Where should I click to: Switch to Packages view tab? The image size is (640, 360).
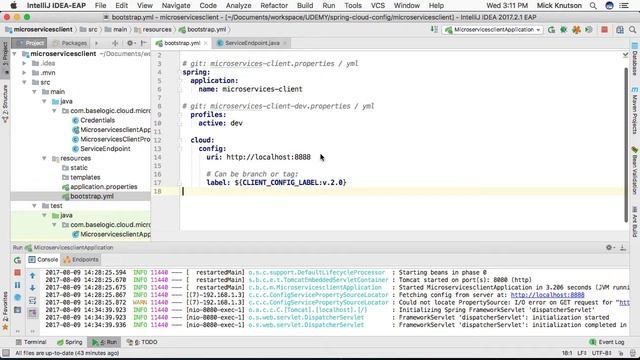(70, 43)
